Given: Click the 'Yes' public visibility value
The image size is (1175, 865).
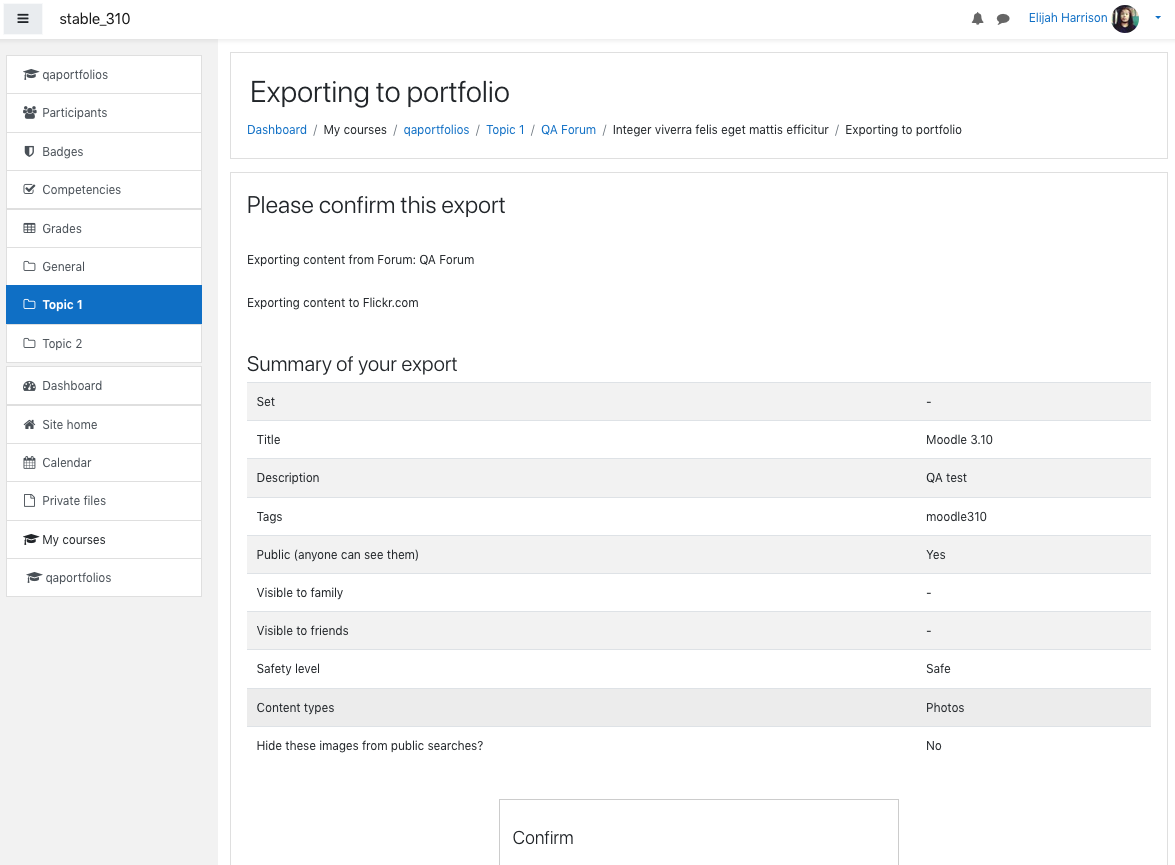Looking at the screenshot, I should (935, 555).
